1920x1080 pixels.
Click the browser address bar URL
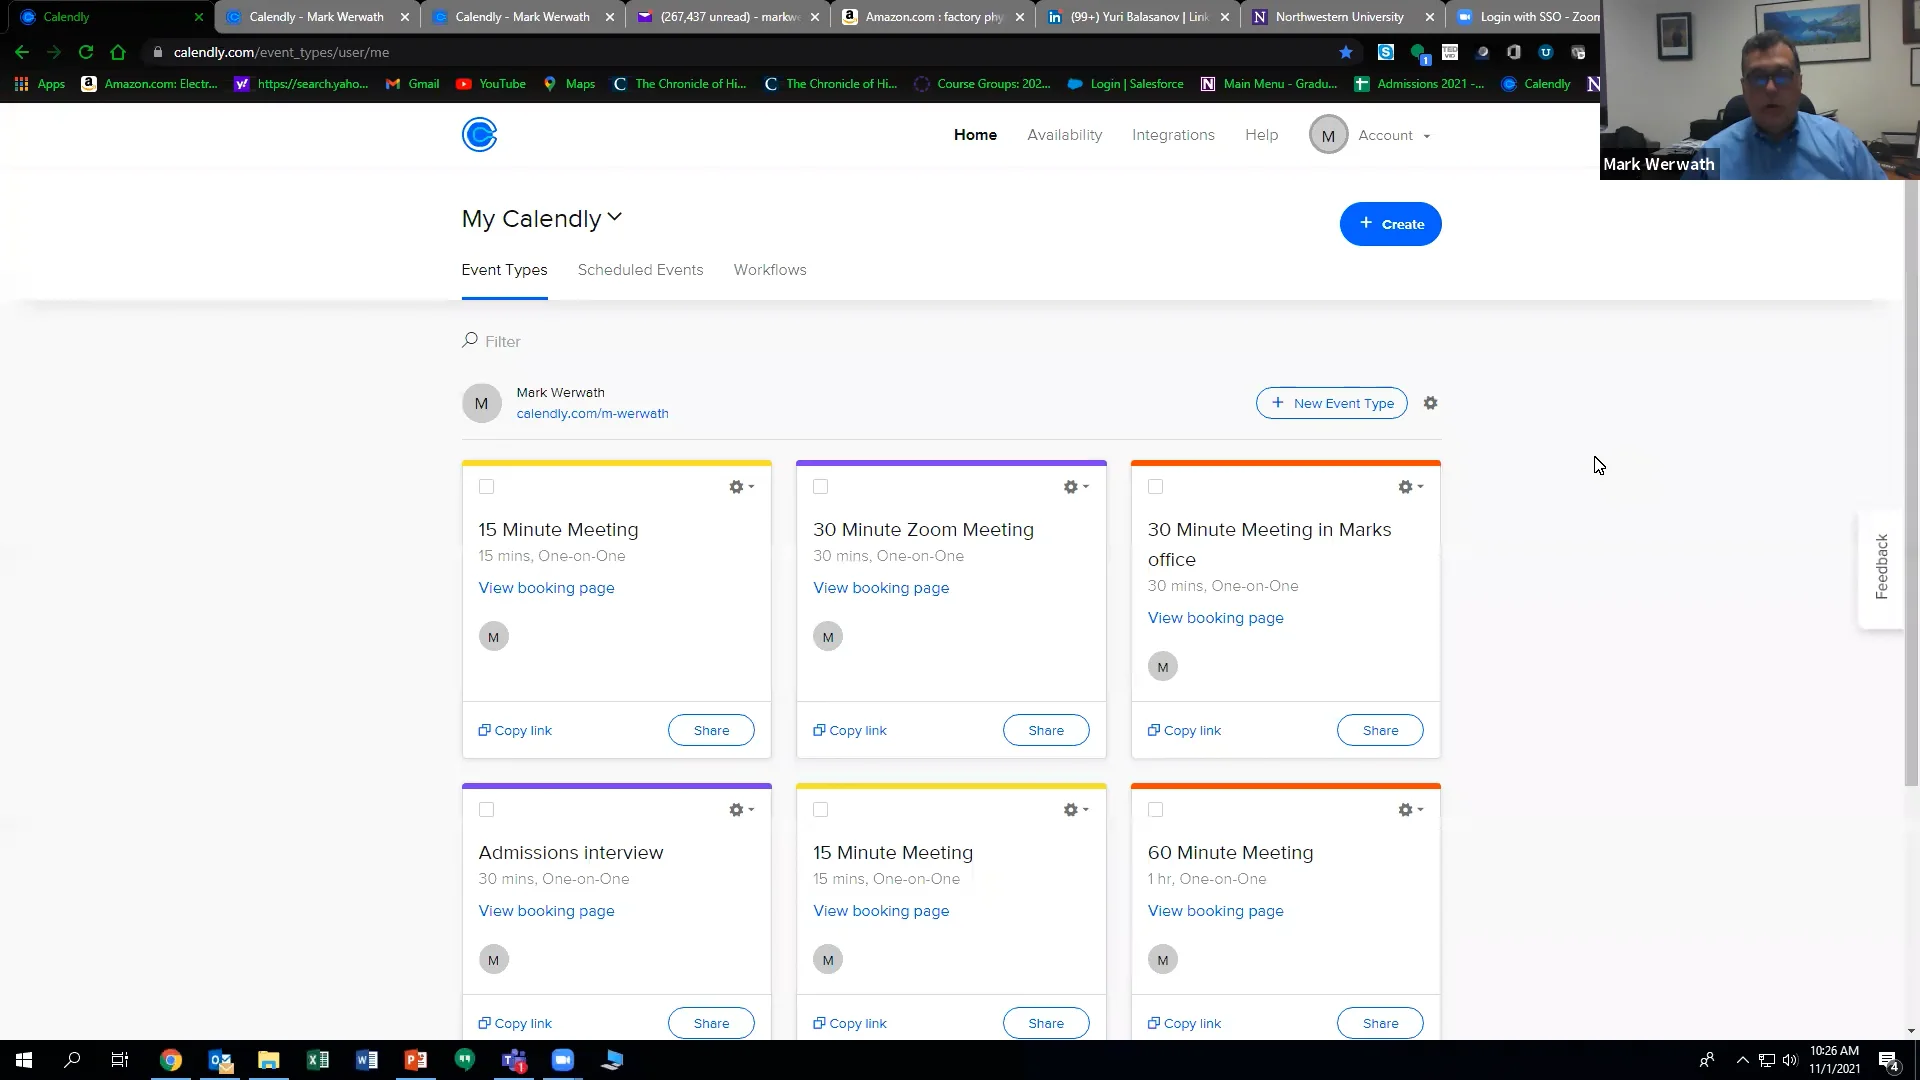point(281,52)
